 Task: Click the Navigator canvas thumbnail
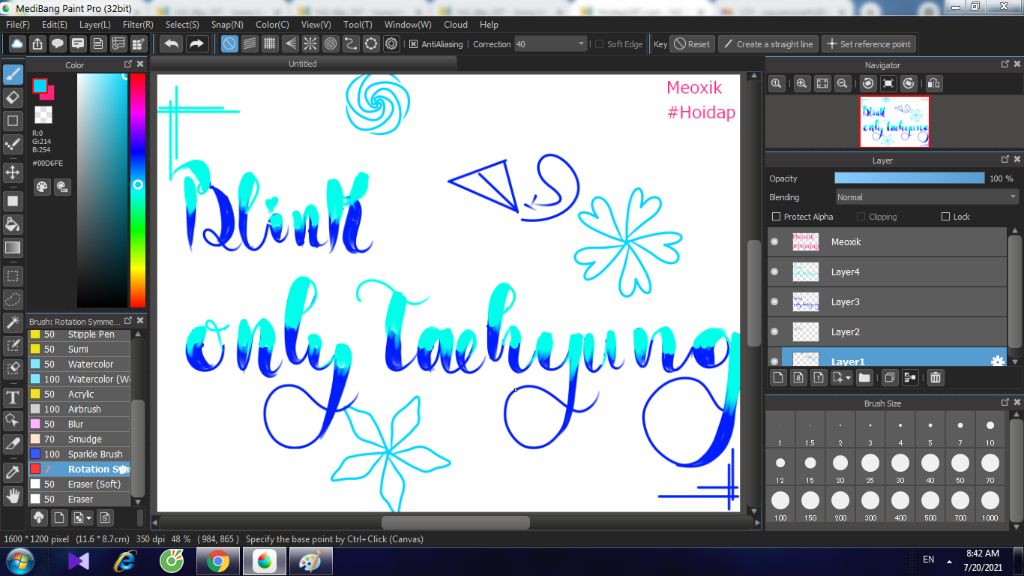[894, 121]
